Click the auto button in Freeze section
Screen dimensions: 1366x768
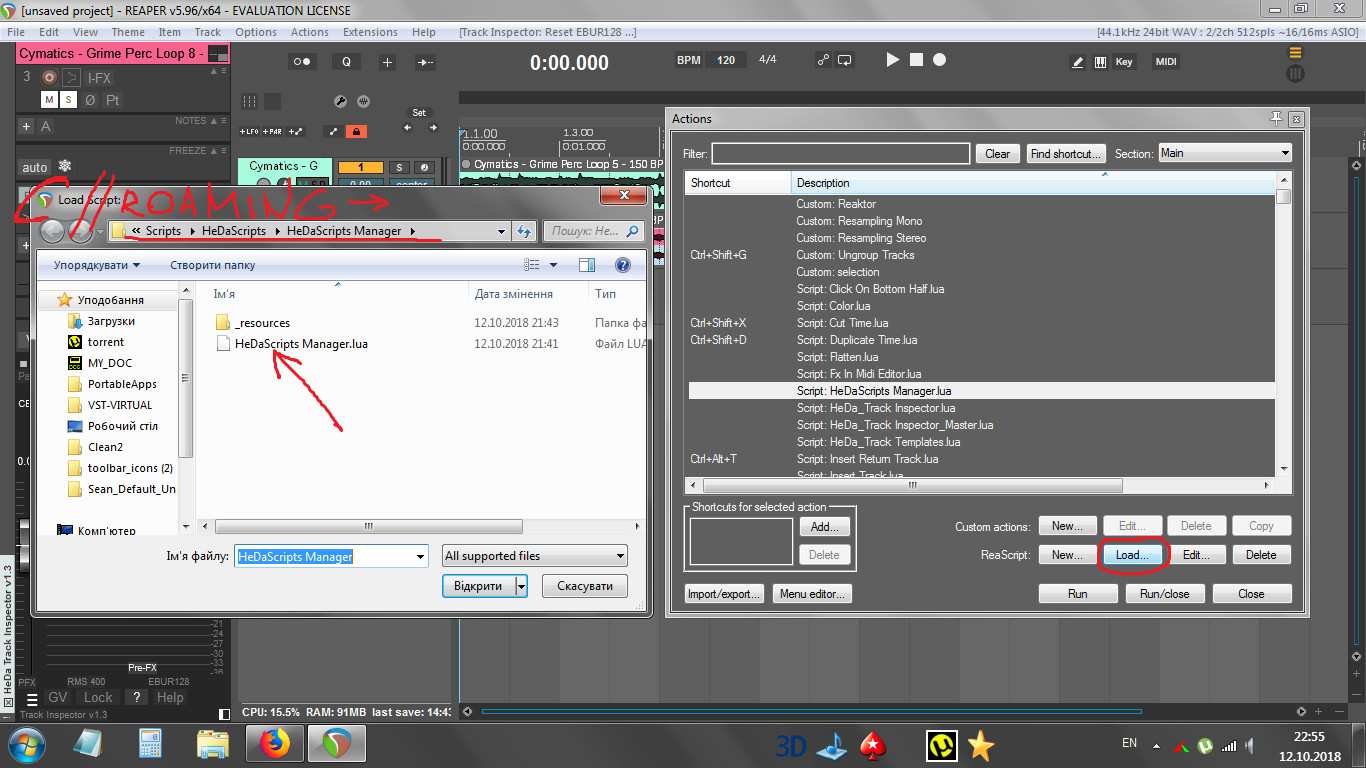(35, 167)
